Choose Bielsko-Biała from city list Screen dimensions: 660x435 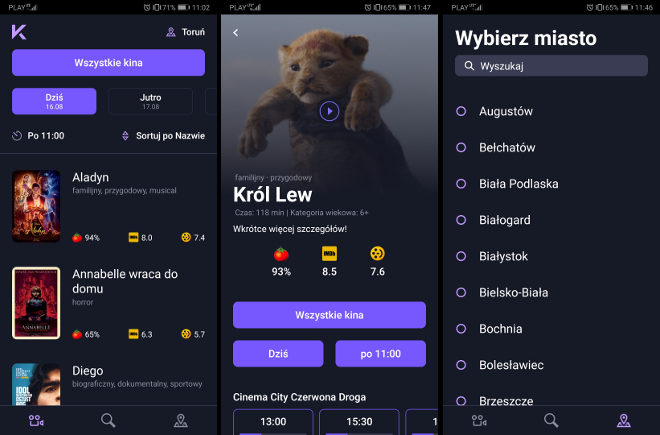[x=513, y=292]
